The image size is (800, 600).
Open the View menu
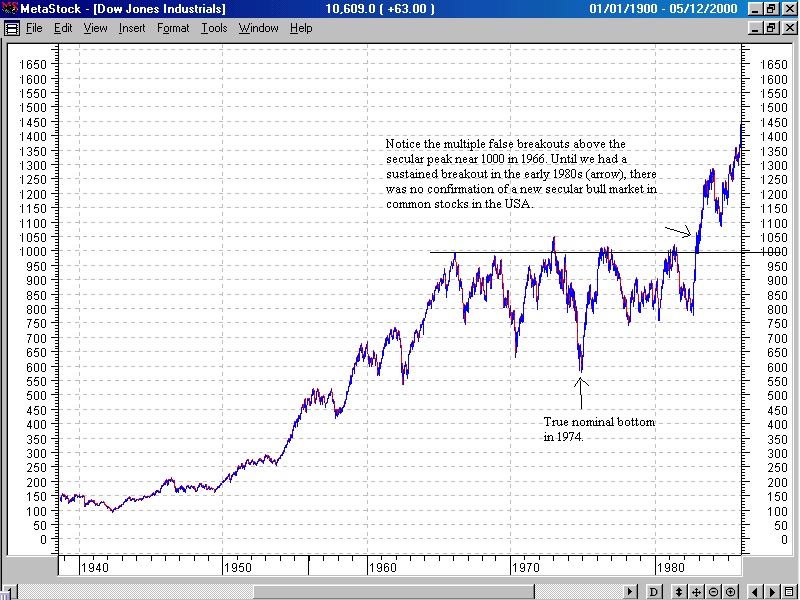95,28
